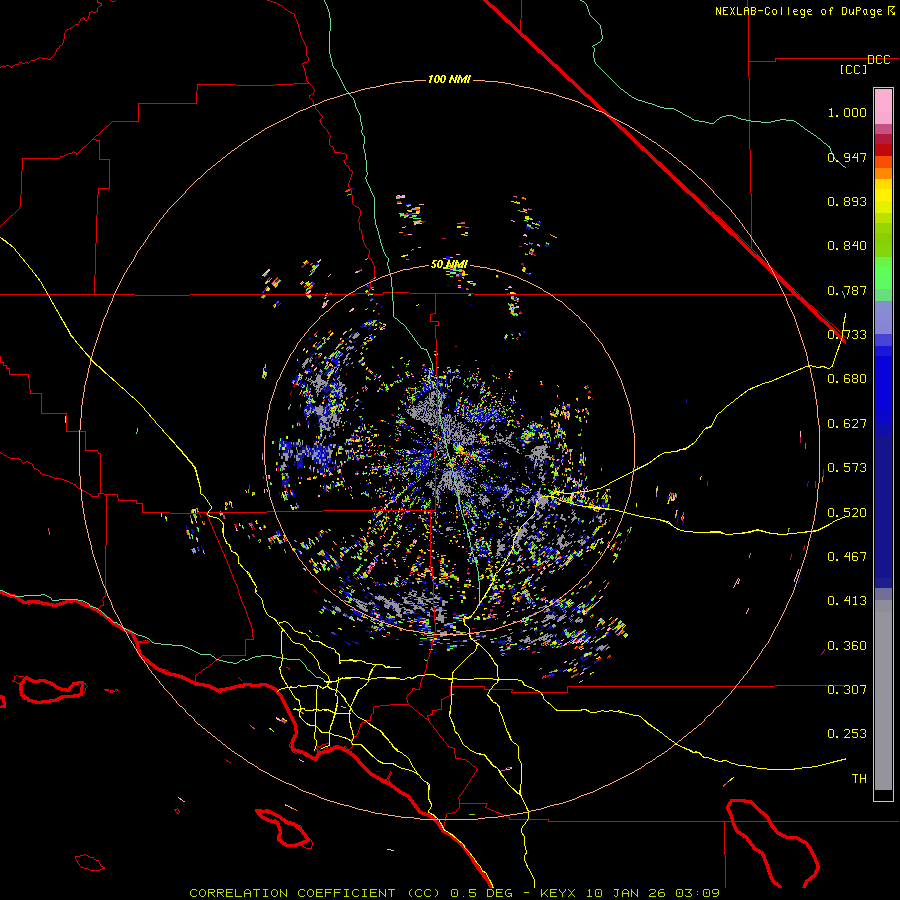The height and width of the screenshot is (900, 900).
Task: Click the 100 NMI range ring label
Action: [449, 79]
